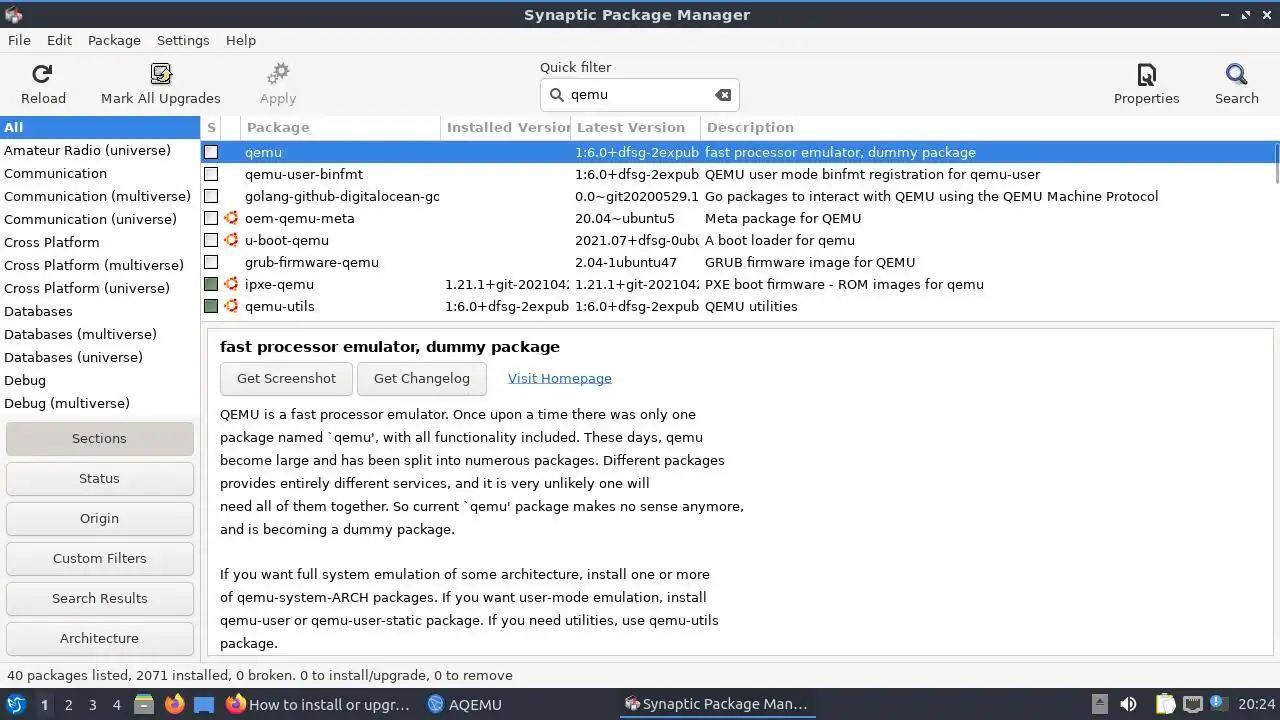
Task: Switch to the Sections filter view
Action: pos(99,438)
